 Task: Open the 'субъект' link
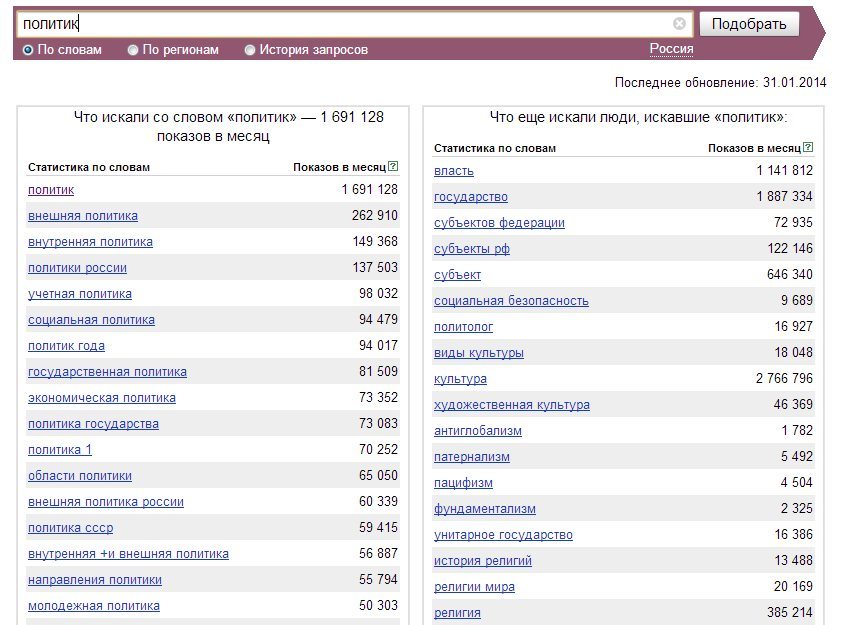point(457,275)
